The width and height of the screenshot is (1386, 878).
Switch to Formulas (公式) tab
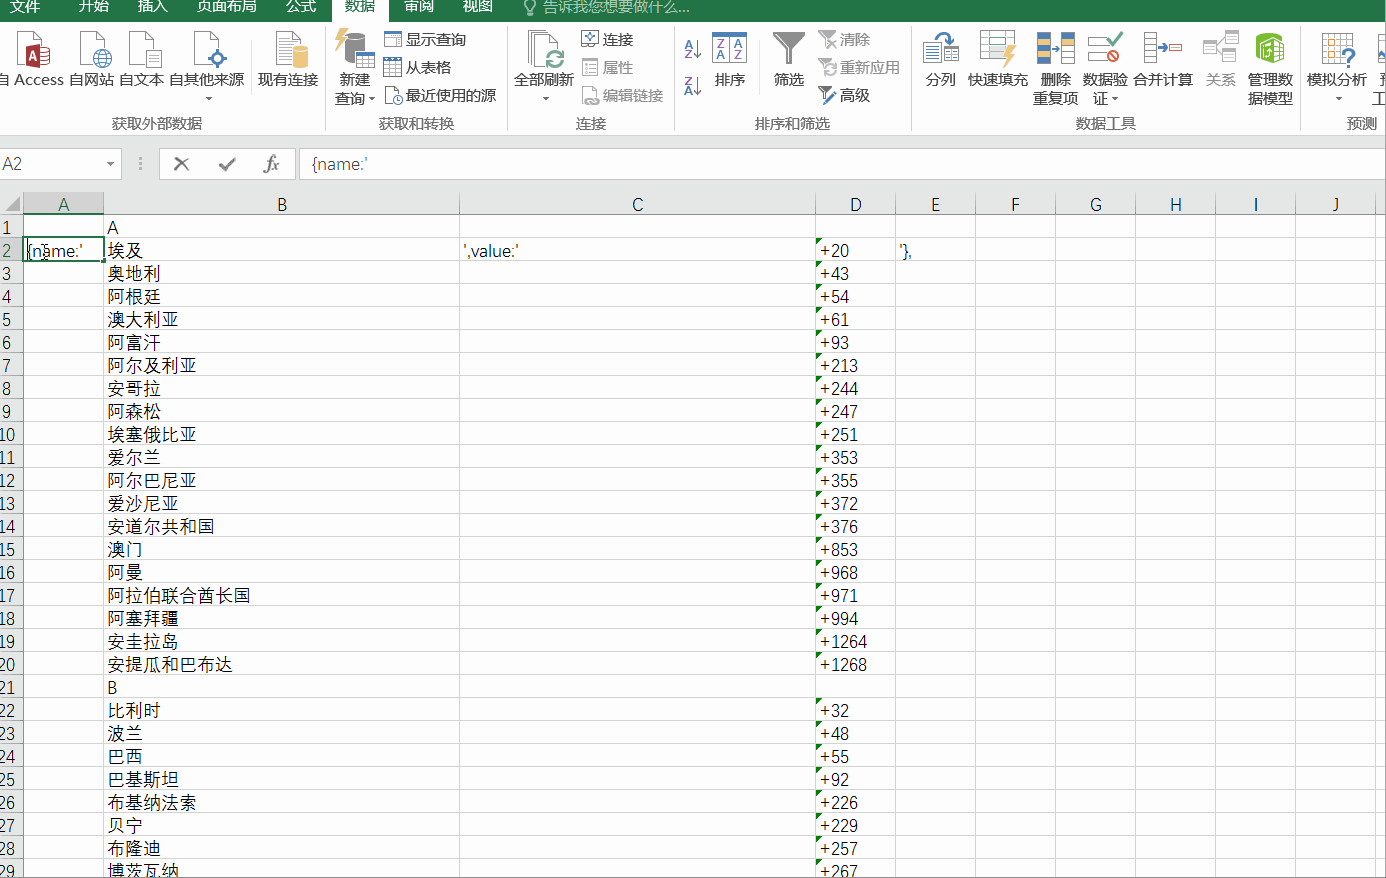301,6
